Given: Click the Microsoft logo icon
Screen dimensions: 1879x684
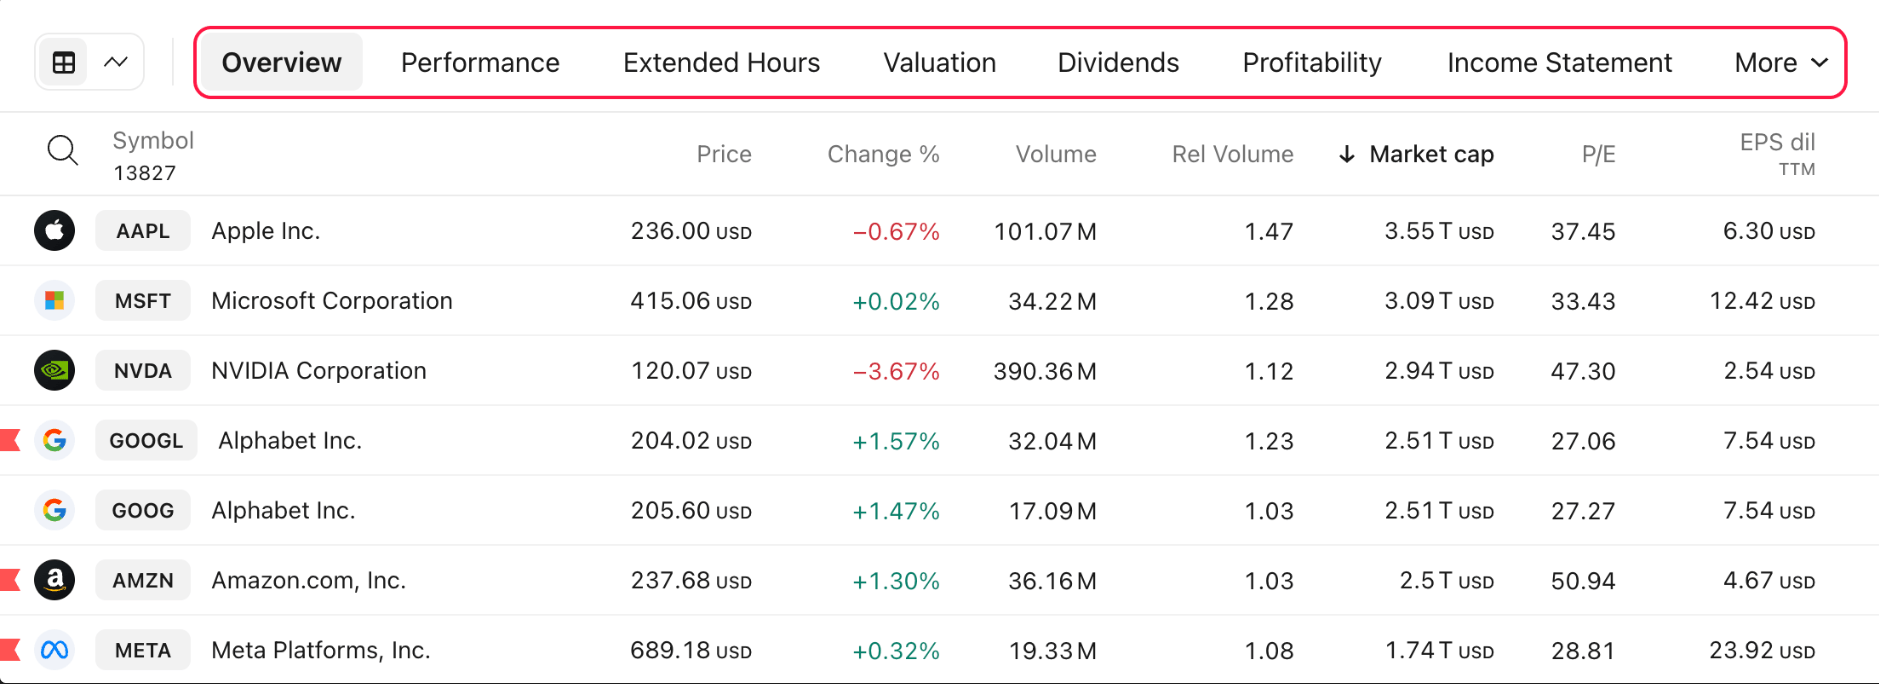Looking at the screenshot, I should click(55, 301).
